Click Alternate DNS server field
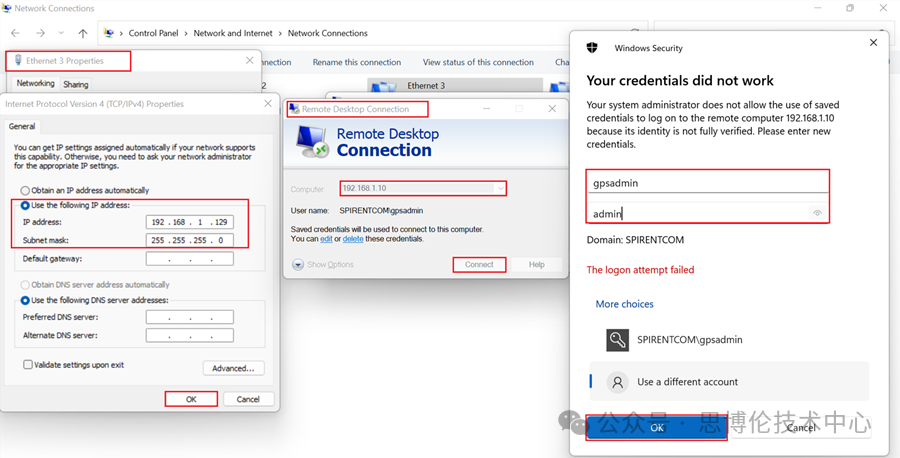 189,335
